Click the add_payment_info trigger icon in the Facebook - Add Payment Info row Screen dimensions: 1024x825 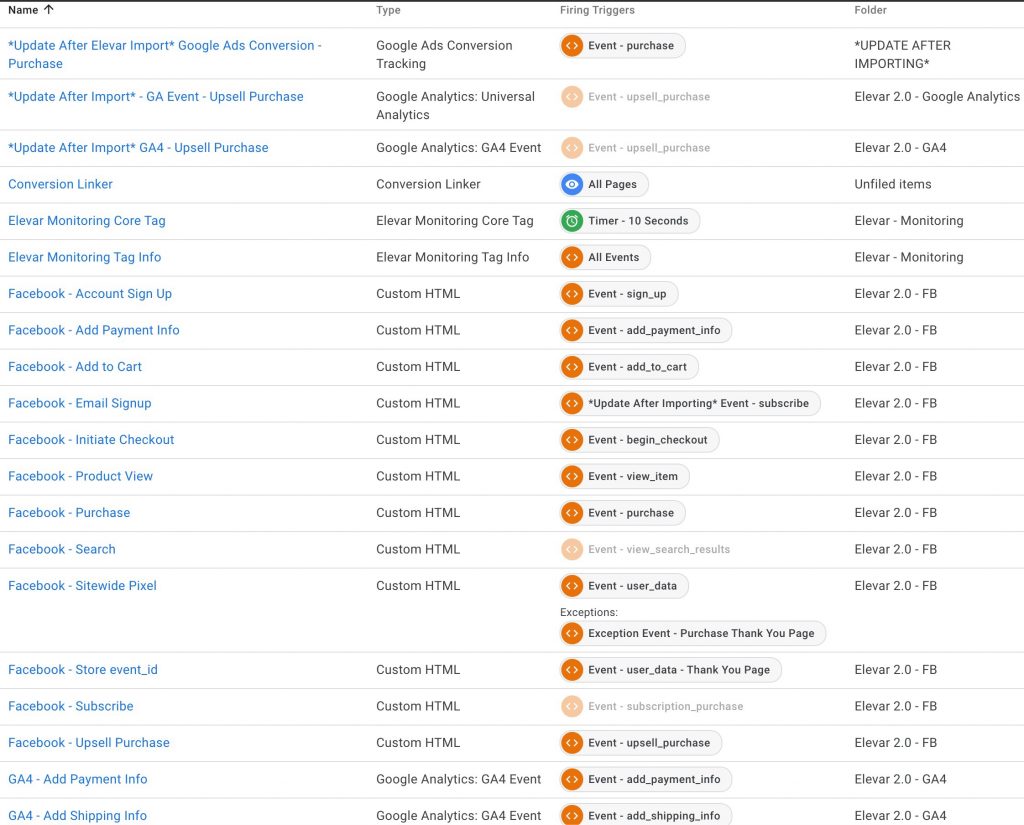[572, 331]
